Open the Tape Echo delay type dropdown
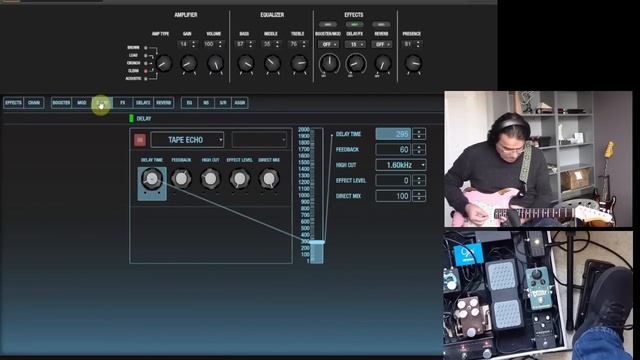The width and height of the screenshot is (640, 360). point(187,140)
